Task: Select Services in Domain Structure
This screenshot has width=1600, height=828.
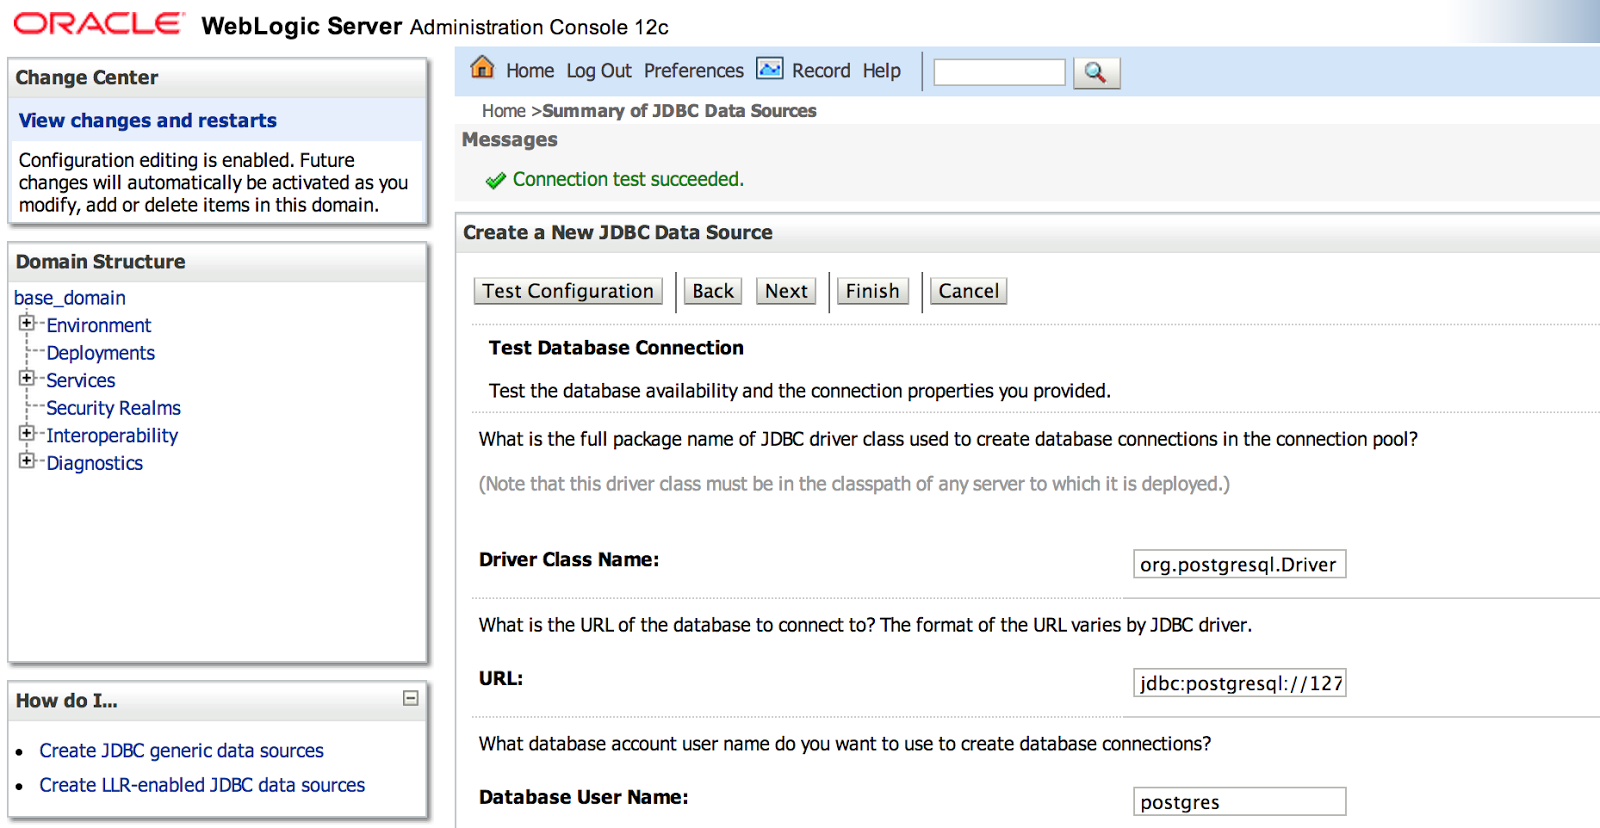Action: click(x=81, y=380)
